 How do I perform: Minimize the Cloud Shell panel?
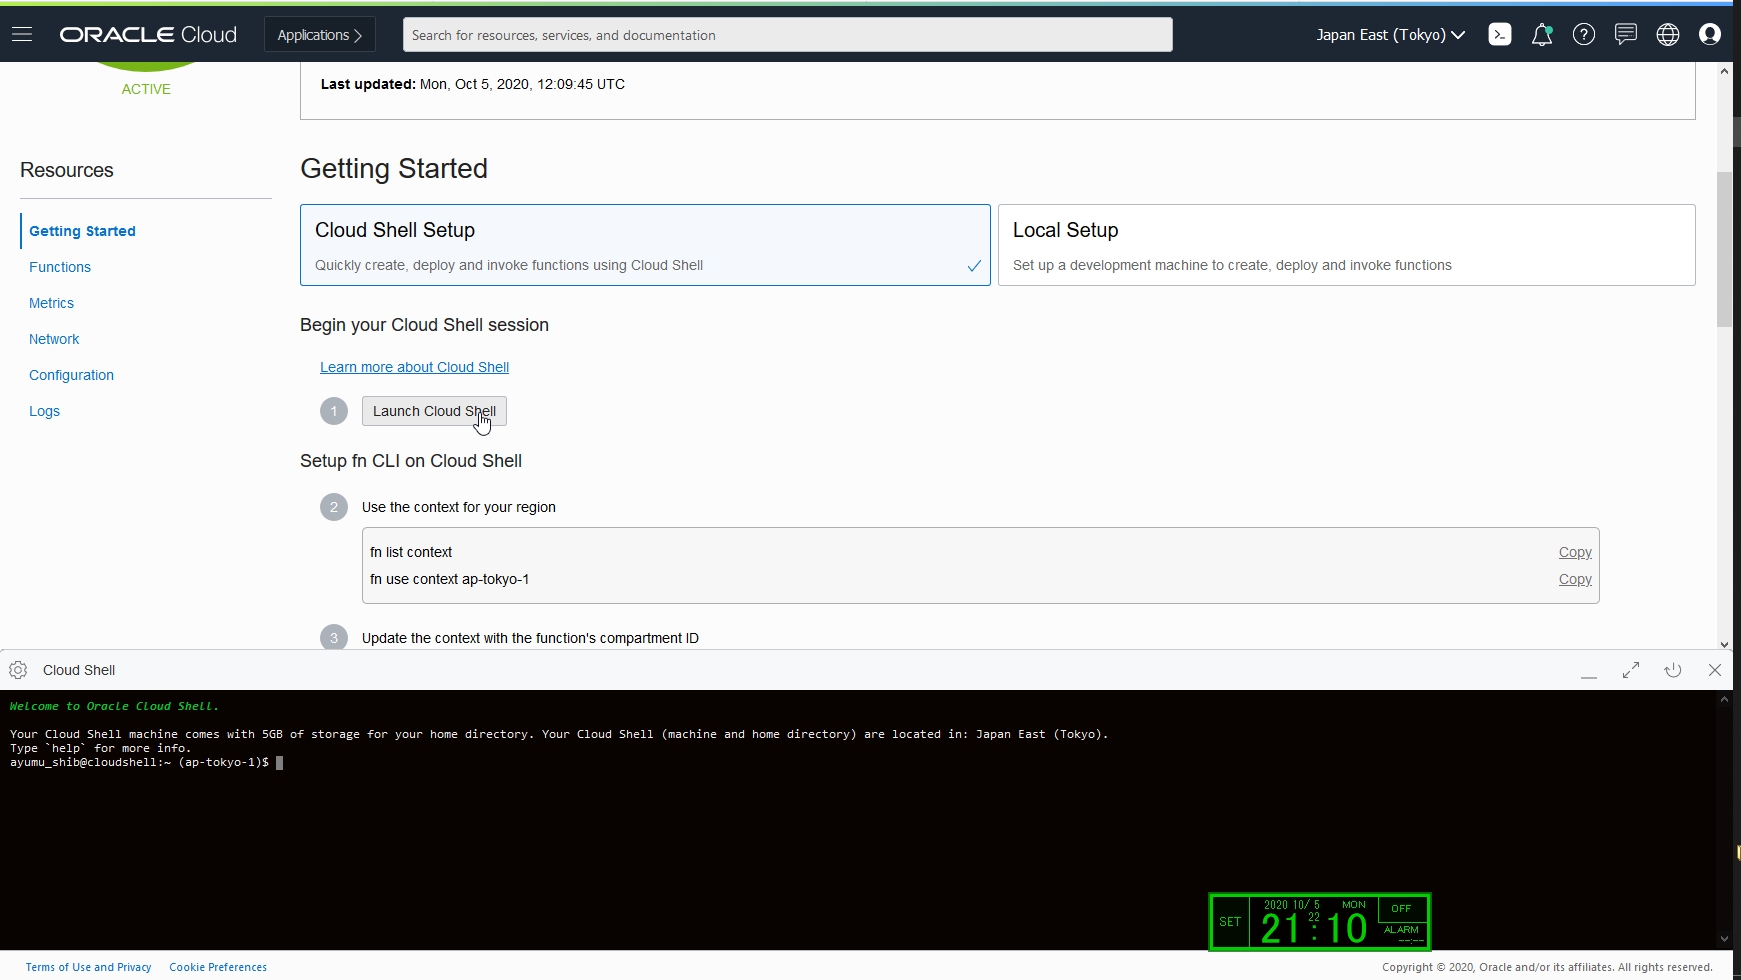pos(1589,671)
